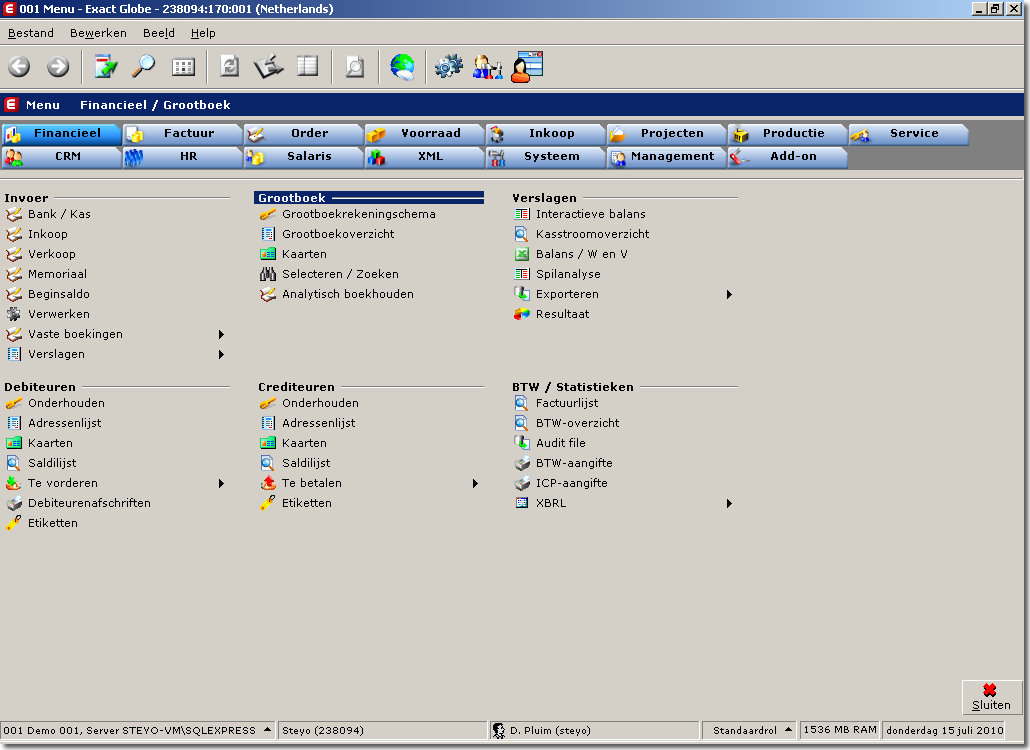This screenshot has width=1030, height=750.
Task: Click the grid icon in the toolbar
Action: [x=183, y=67]
